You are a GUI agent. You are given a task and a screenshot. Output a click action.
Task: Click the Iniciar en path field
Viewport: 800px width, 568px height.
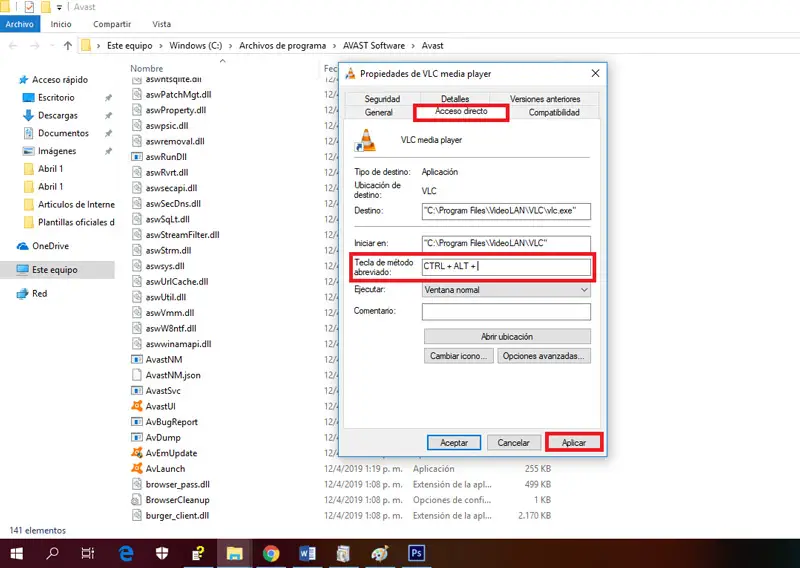[x=506, y=243]
